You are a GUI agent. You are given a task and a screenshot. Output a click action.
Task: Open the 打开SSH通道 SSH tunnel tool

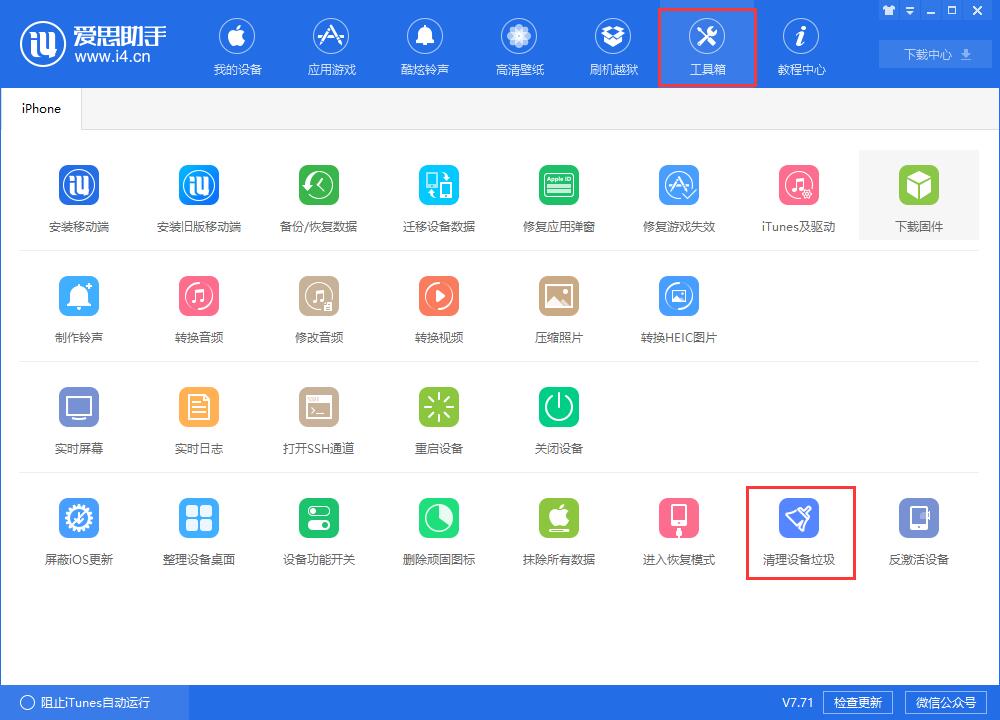click(x=318, y=417)
